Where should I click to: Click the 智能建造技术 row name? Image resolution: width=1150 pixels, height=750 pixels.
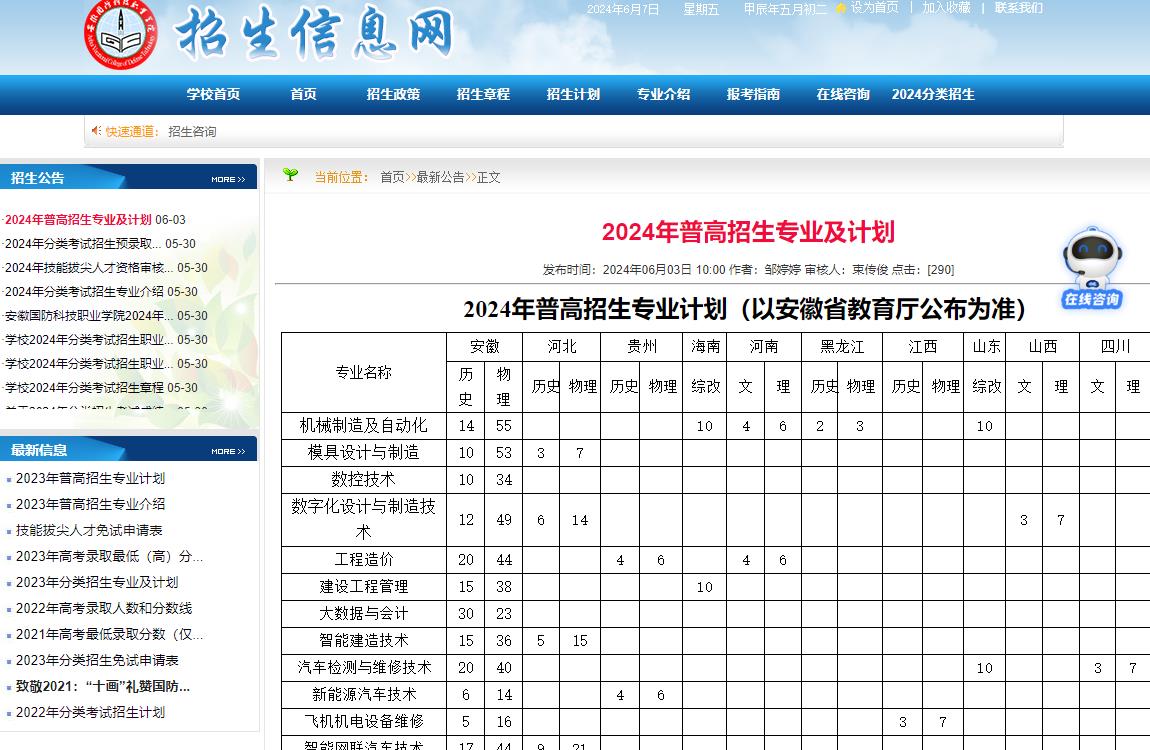tap(364, 641)
